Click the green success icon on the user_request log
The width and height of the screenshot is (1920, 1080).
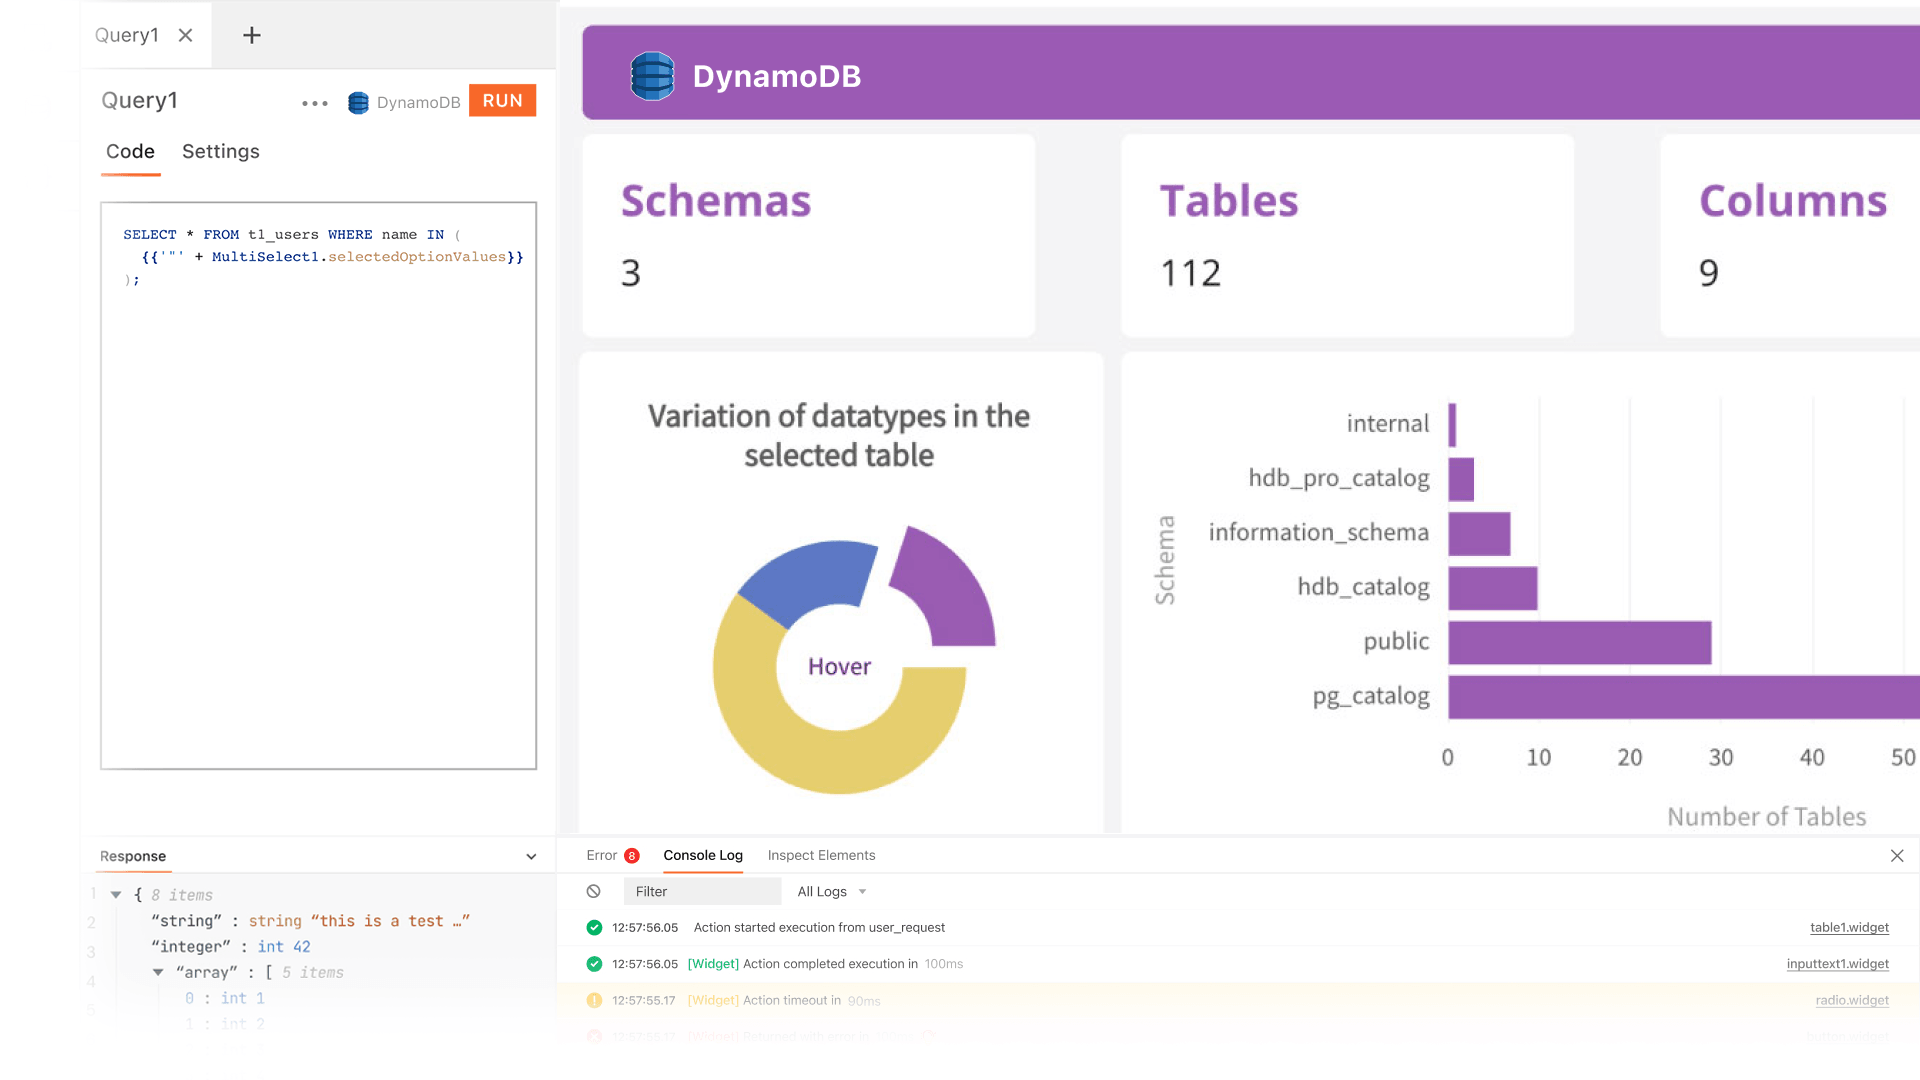coord(593,927)
